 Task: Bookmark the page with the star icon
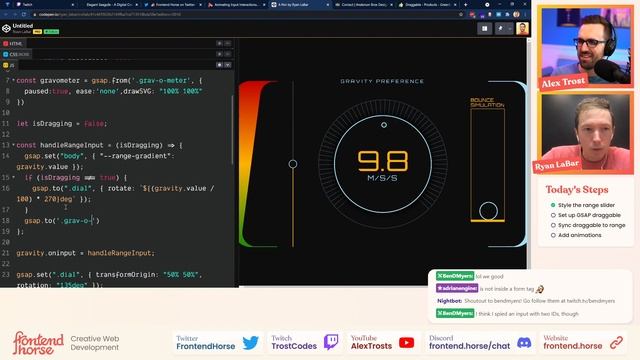(x=461, y=14)
